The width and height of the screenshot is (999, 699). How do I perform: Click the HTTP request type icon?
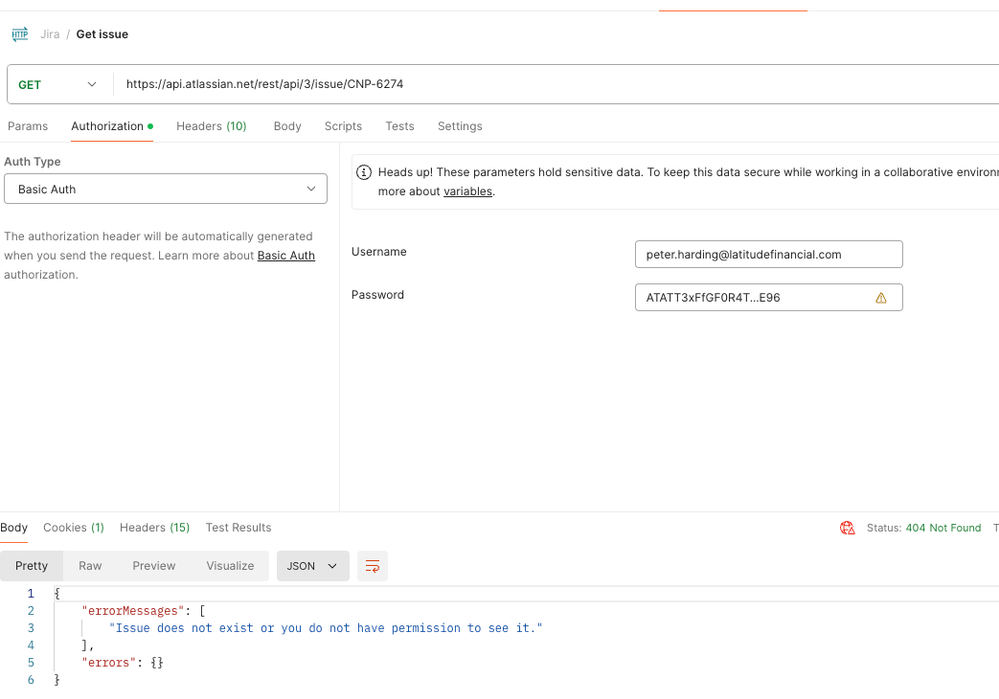tap(20, 34)
